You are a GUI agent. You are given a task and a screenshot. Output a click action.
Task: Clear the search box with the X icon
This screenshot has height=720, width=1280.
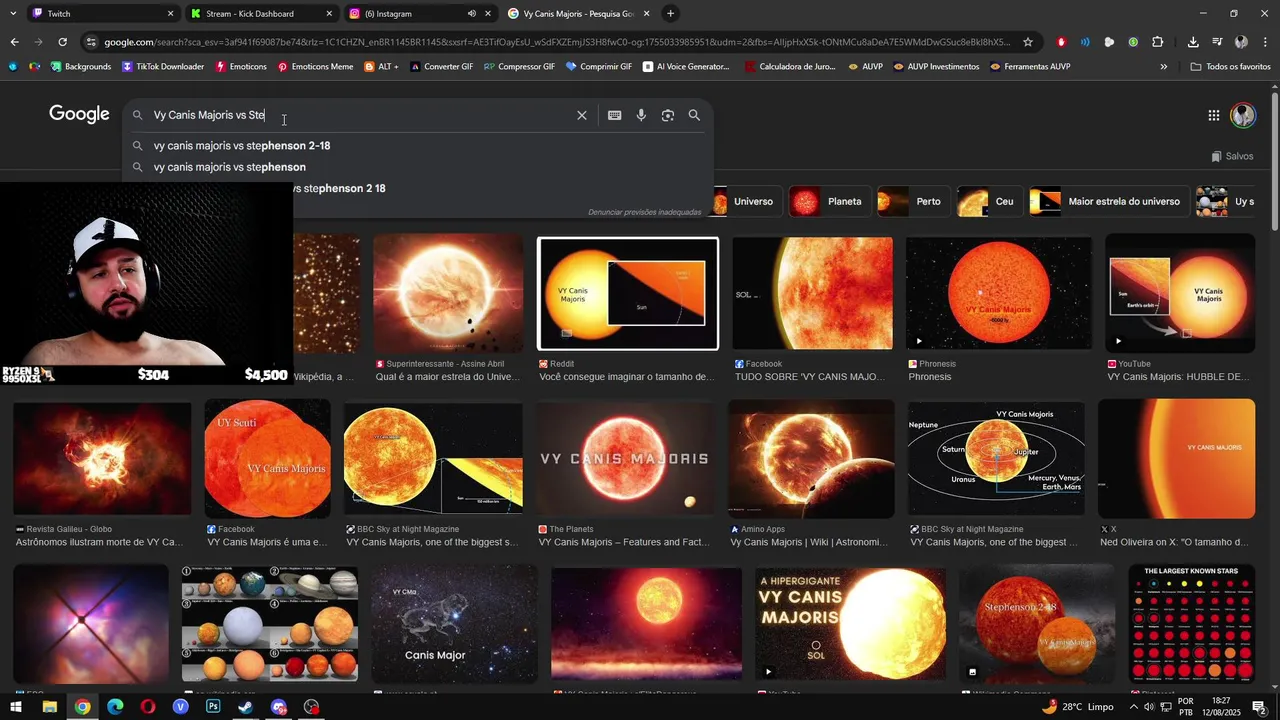582,115
